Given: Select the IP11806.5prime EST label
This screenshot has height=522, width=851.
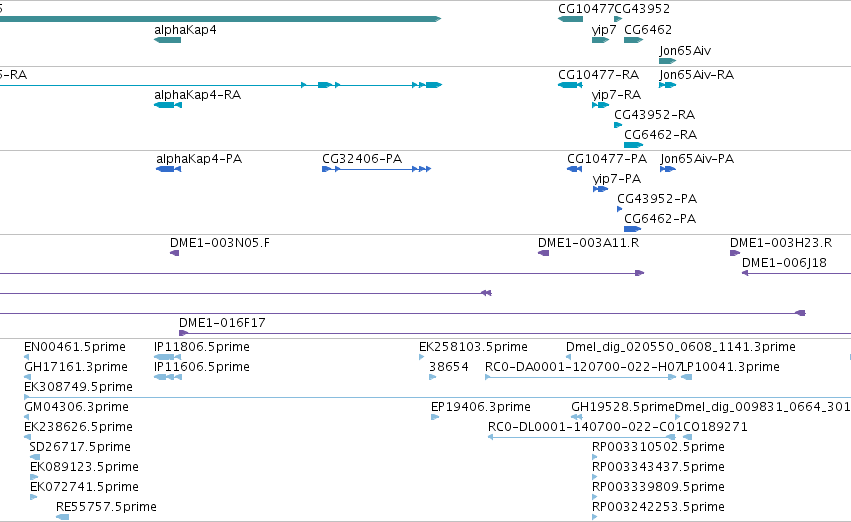Looking at the screenshot, I should click(202, 347).
